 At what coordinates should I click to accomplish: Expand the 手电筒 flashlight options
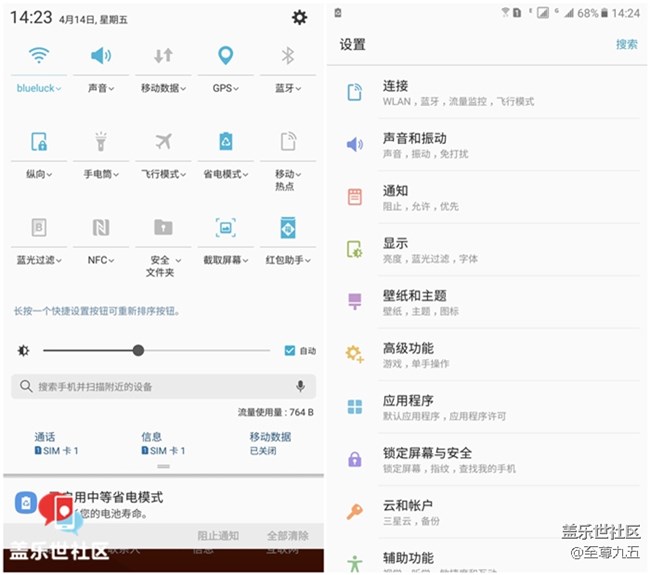coord(101,174)
